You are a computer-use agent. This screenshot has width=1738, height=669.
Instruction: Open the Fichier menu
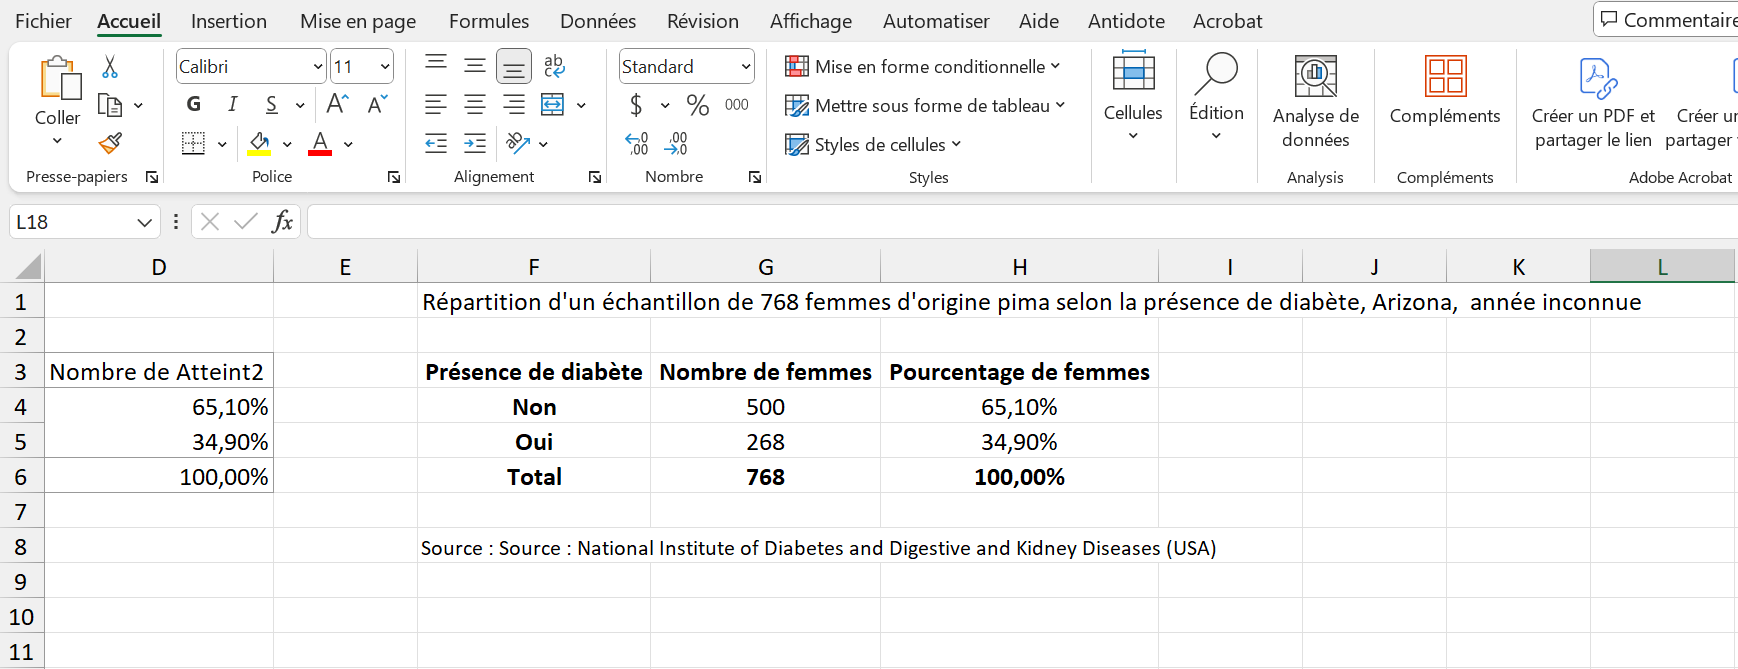pos(43,21)
